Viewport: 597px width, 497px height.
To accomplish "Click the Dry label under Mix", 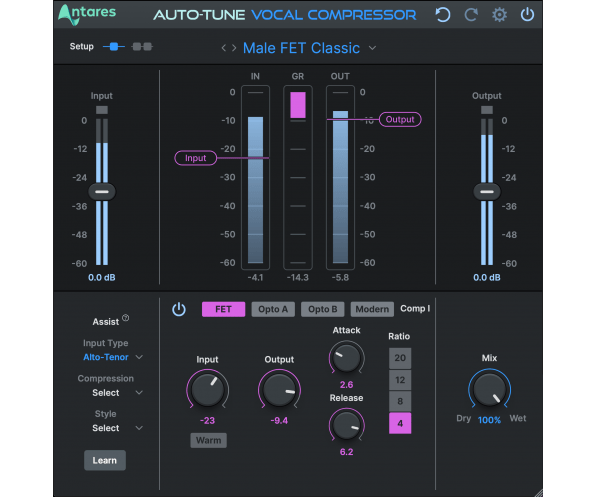I will point(463,419).
